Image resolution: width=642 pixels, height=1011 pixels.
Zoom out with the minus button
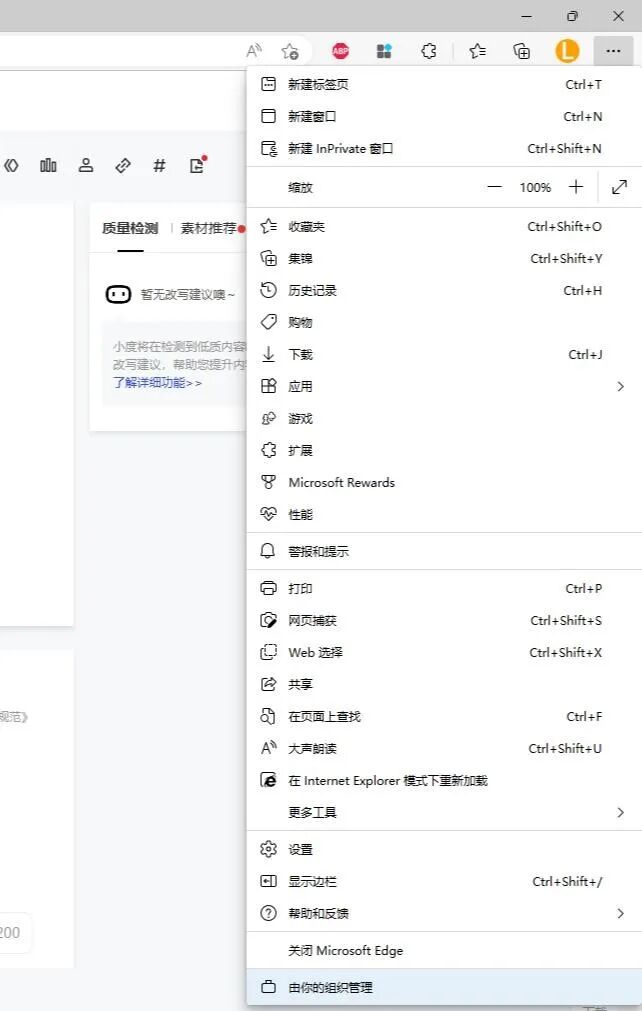point(494,187)
